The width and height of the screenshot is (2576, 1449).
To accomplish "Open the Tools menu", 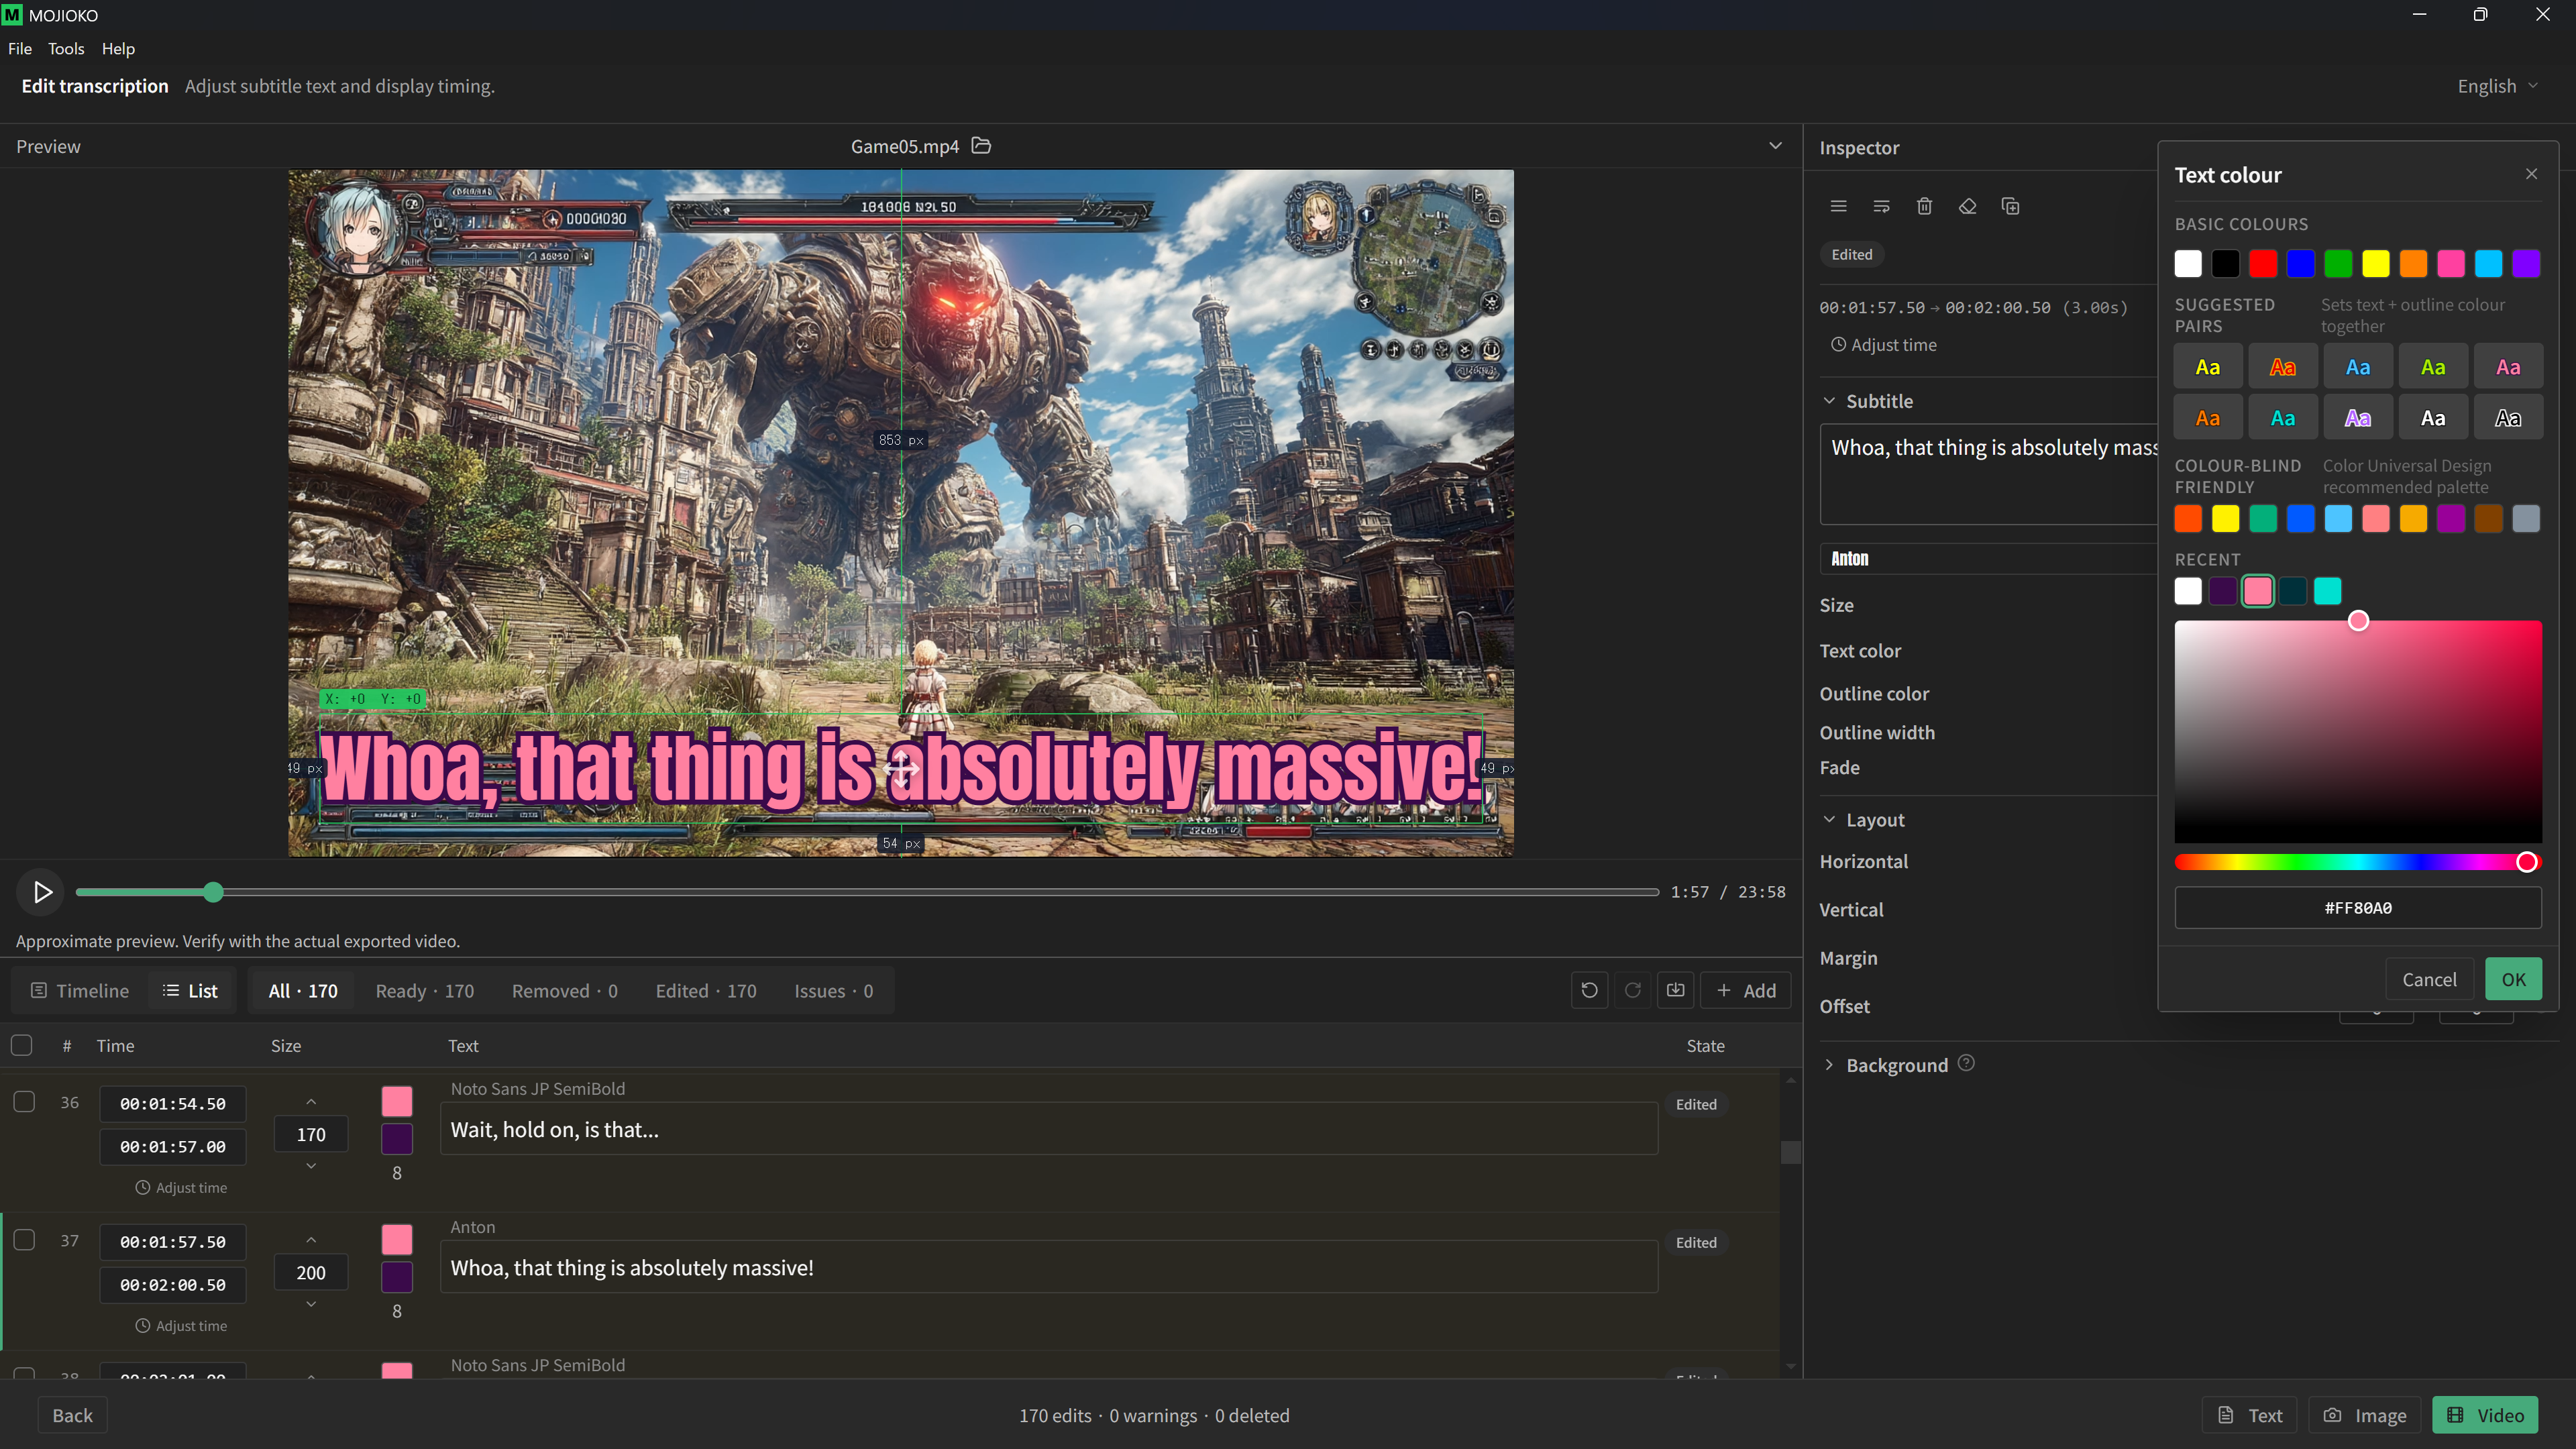I will click(66, 48).
